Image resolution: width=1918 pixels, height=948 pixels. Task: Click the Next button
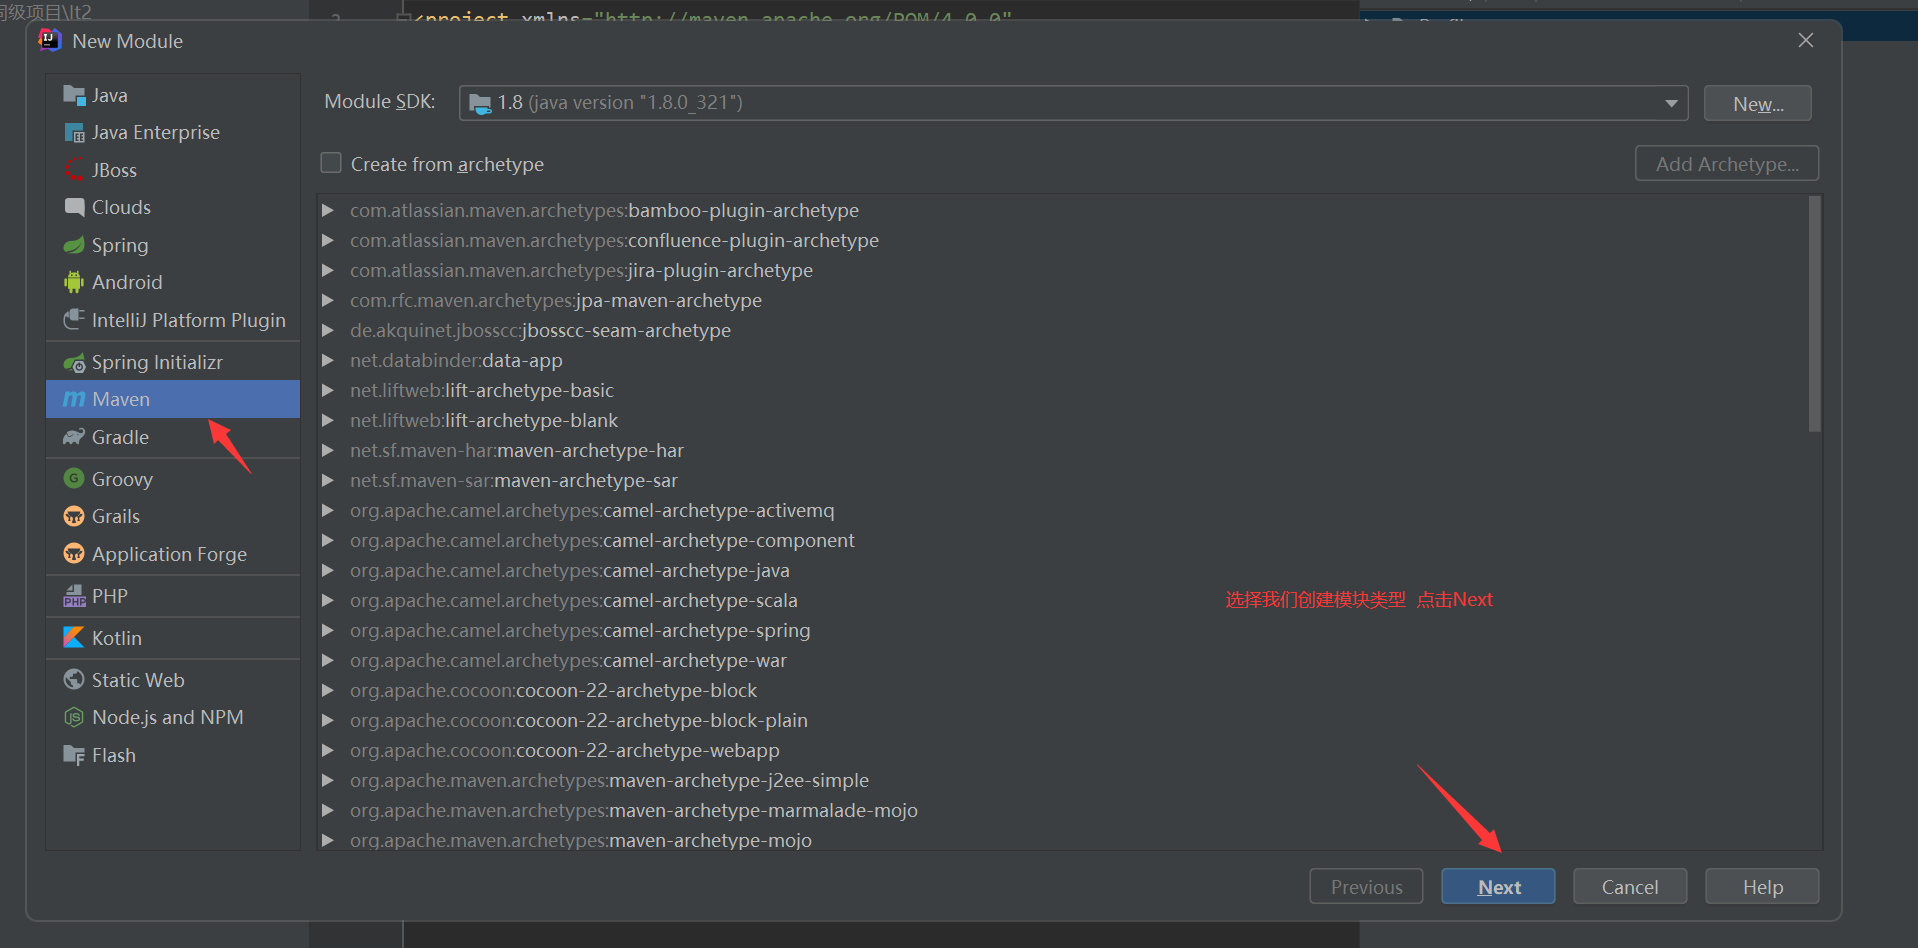click(1498, 887)
